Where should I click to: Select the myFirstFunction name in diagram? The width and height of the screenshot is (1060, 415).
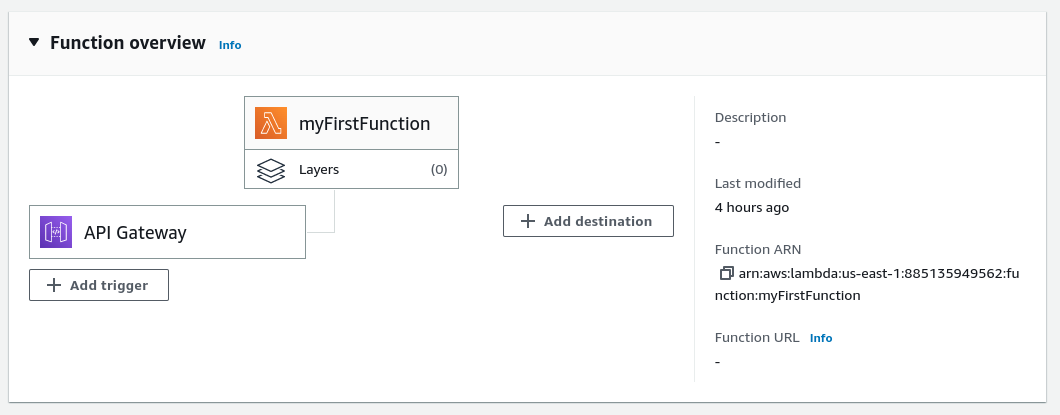(x=364, y=124)
